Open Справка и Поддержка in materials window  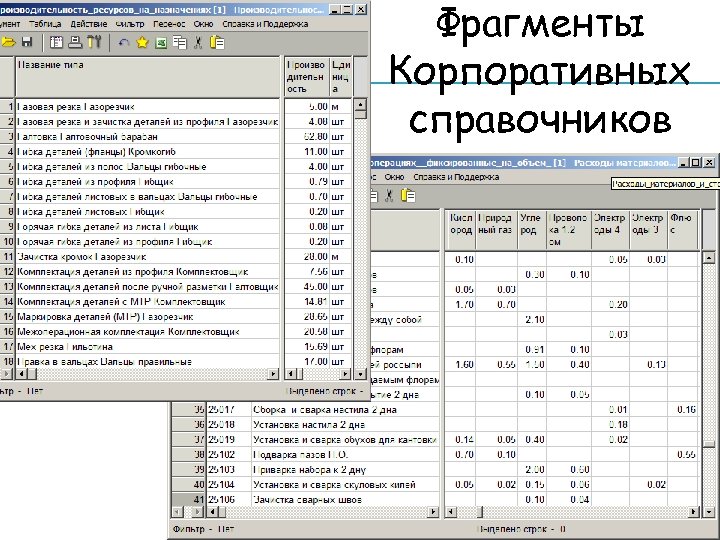(x=456, y=177)
